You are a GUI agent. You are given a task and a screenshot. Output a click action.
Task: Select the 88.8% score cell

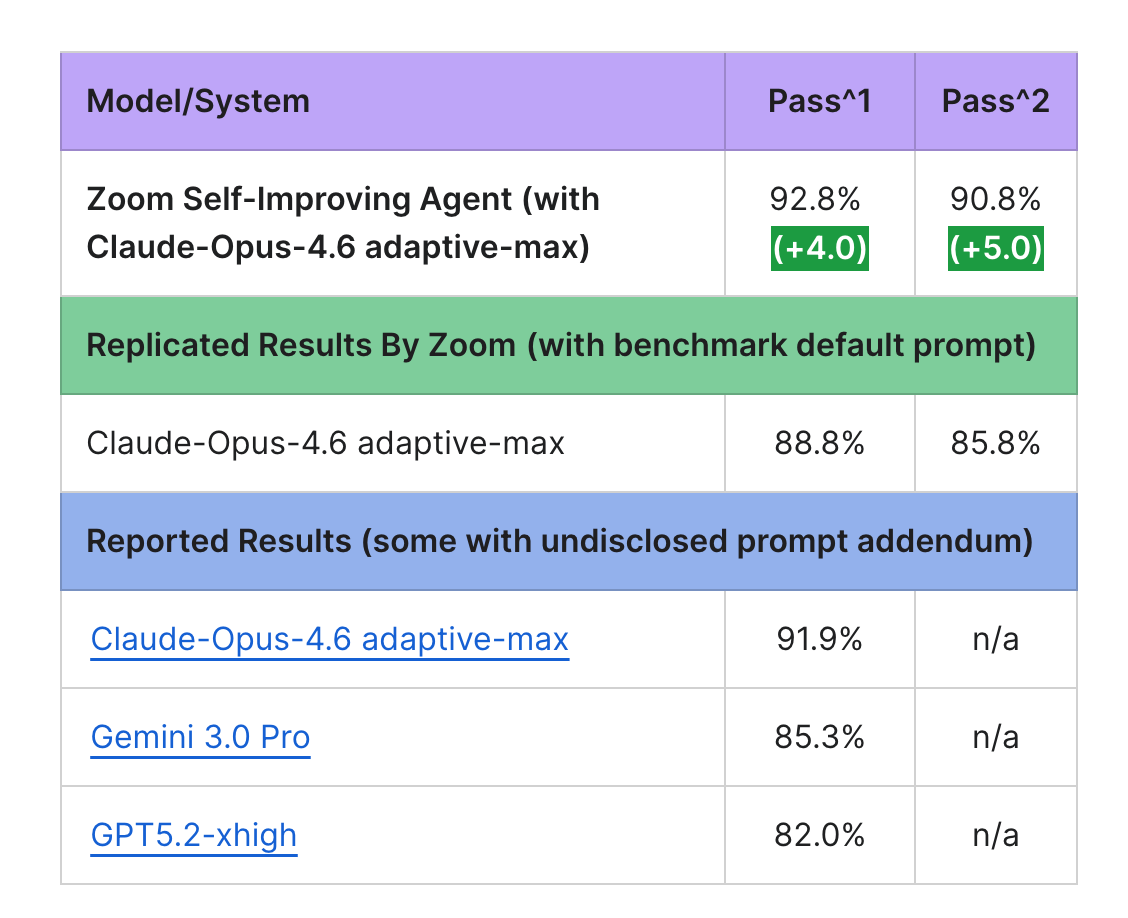(x=819, y=442)
